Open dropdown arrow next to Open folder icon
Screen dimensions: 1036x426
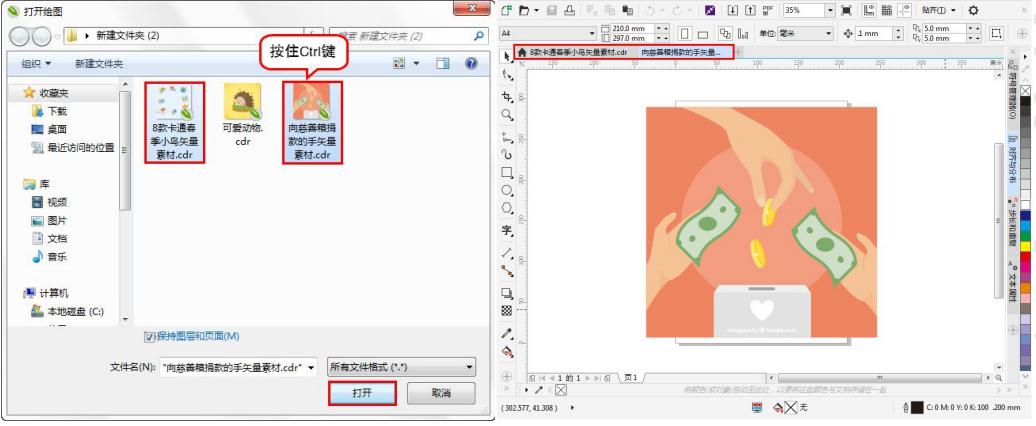(536, 10)
